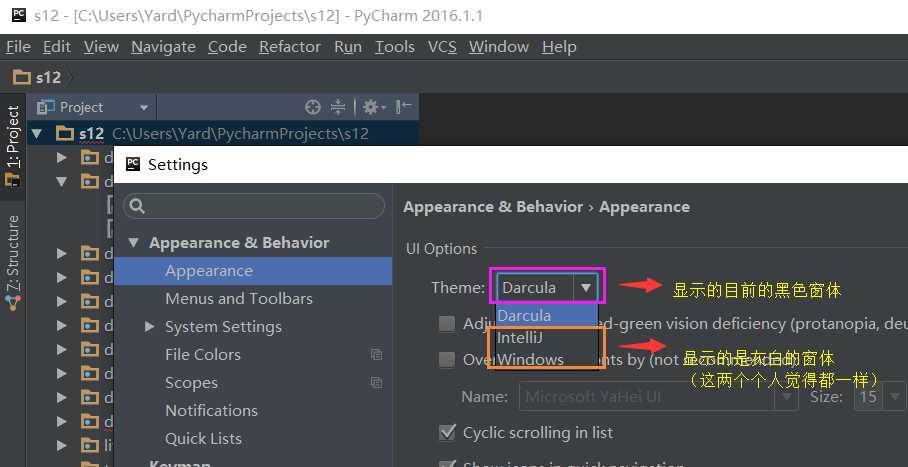Click the Hide Project panel icon
The width and height of the screenshot is (908, 467).
coord(403,107)
